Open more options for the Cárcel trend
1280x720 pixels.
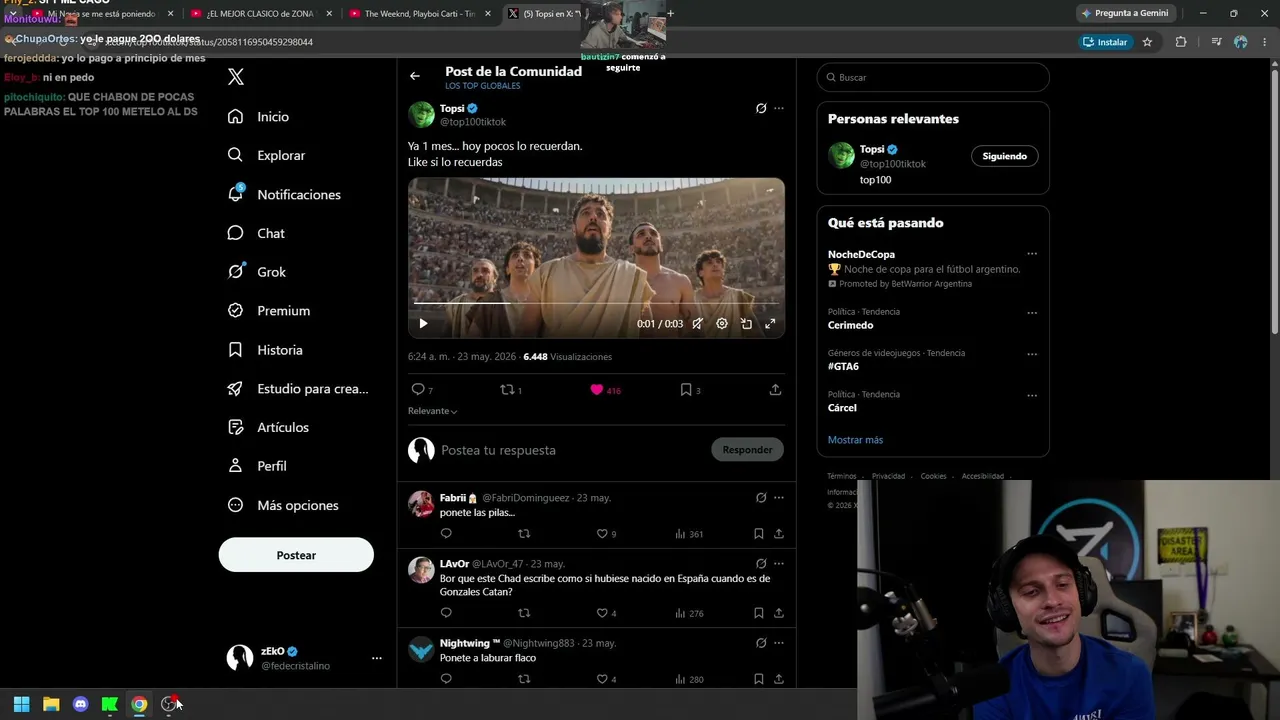(1032, 396)
